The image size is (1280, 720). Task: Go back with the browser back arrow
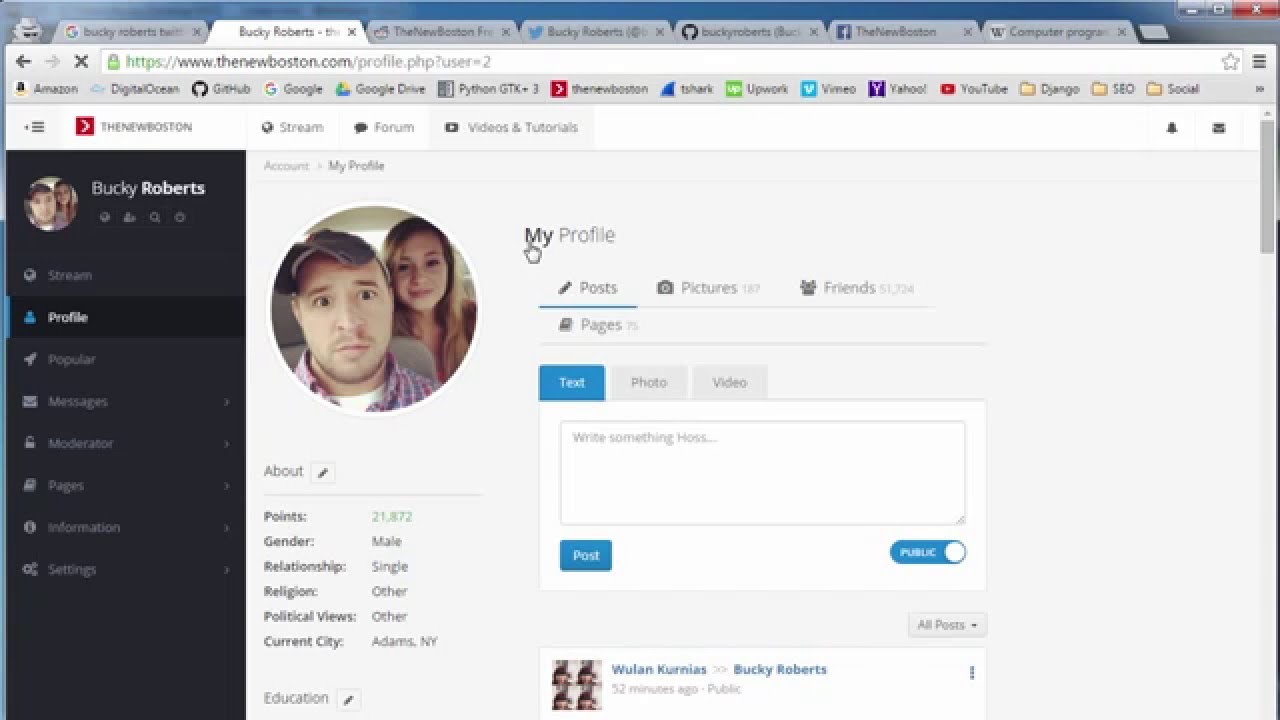[24, 61]
